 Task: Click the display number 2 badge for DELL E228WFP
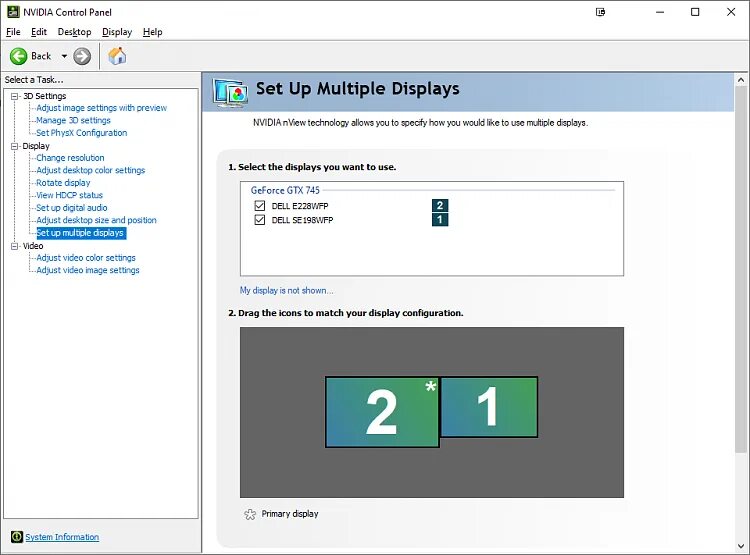click(440, 206)
